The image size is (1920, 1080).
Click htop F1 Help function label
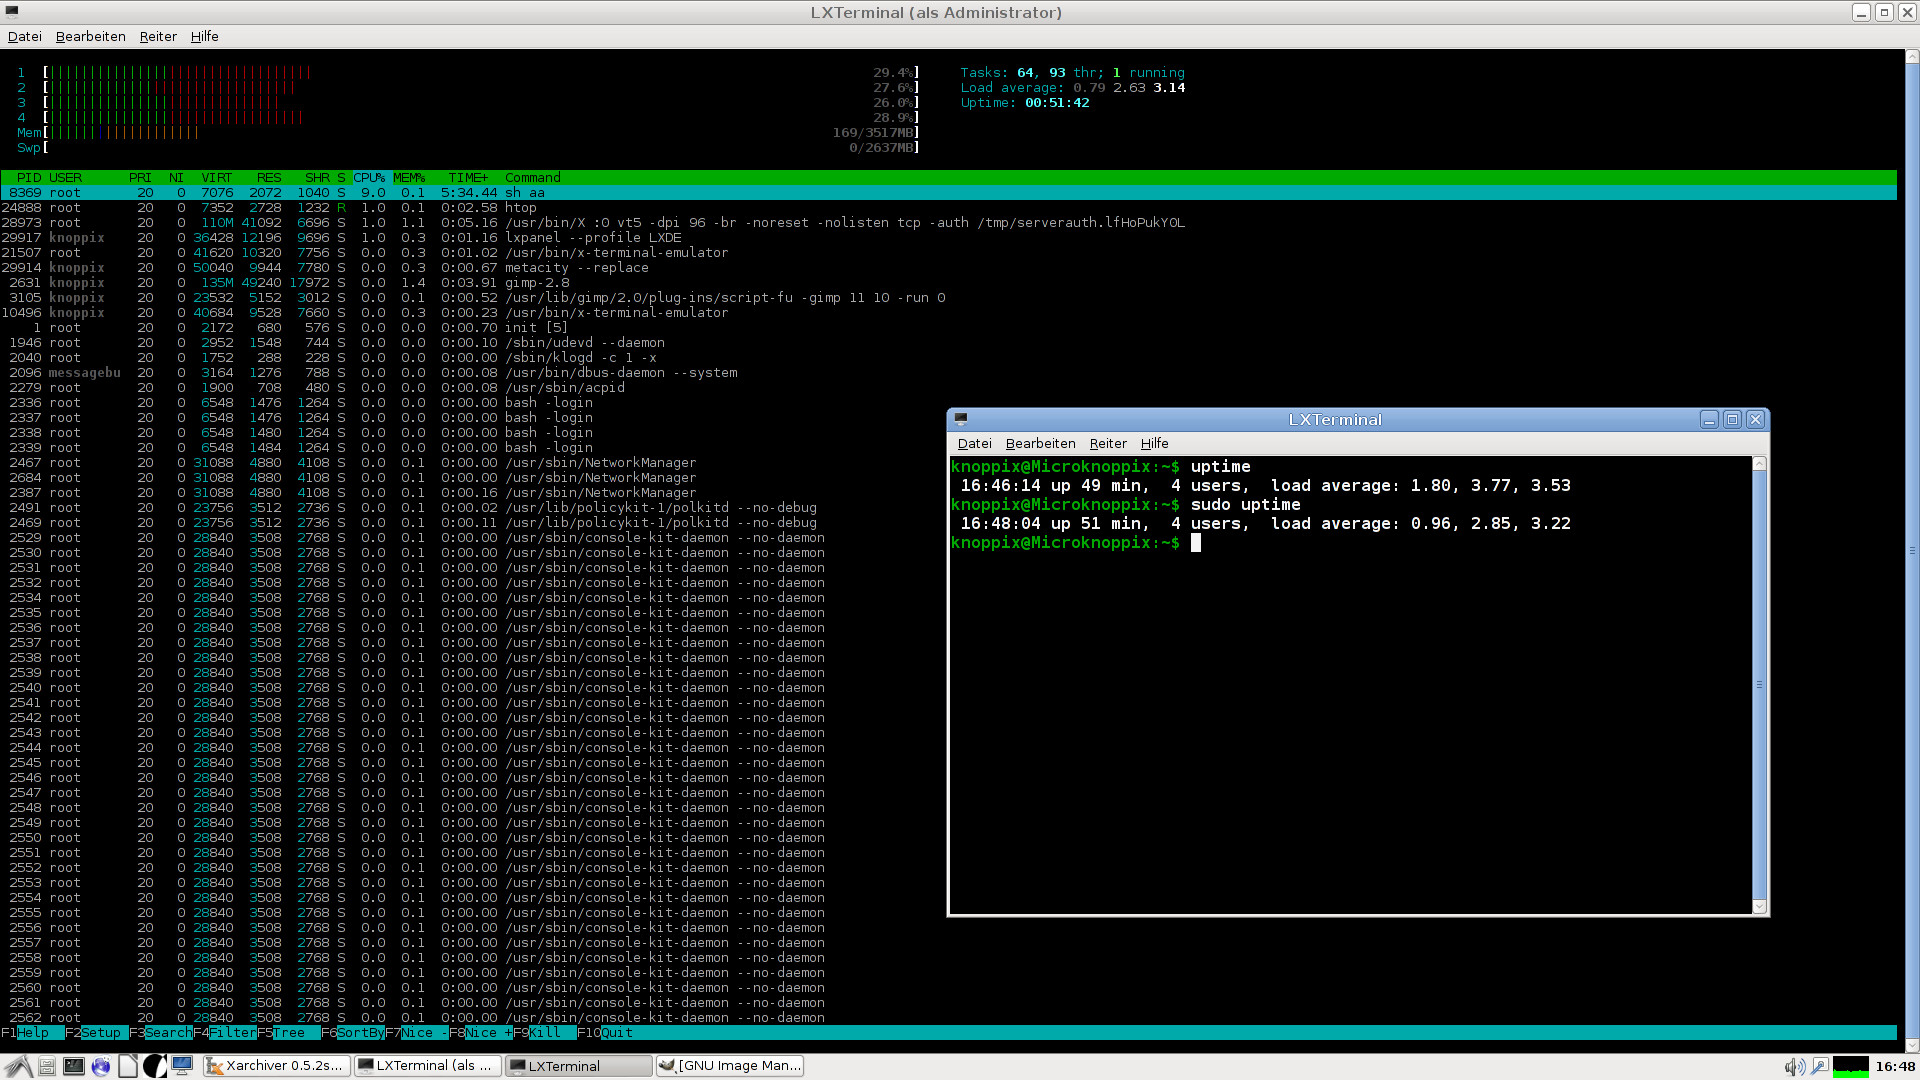click(32, 1032)
